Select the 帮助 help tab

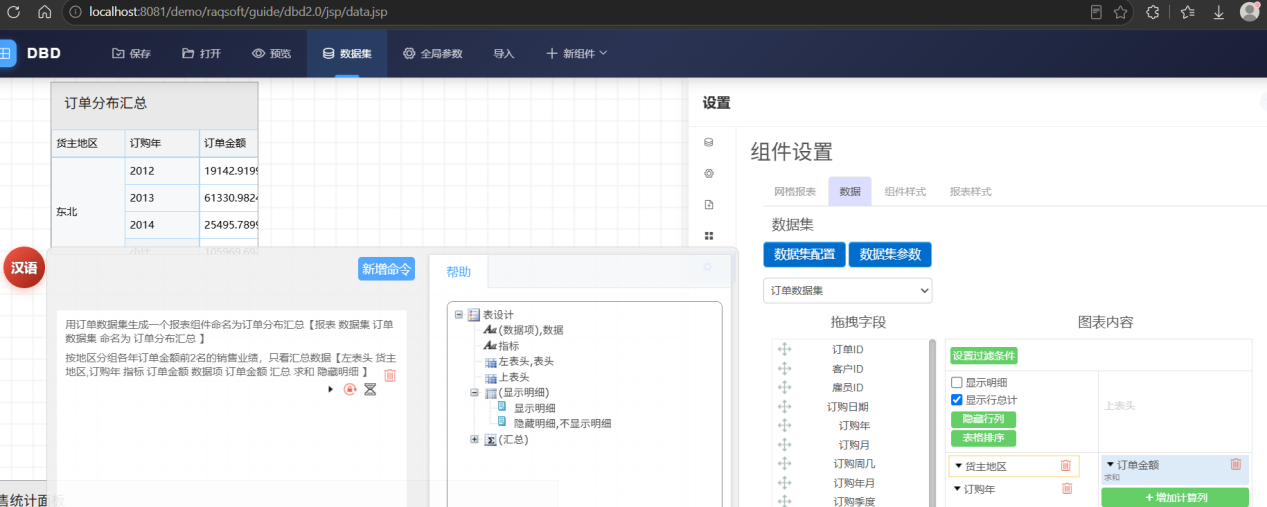458,272
